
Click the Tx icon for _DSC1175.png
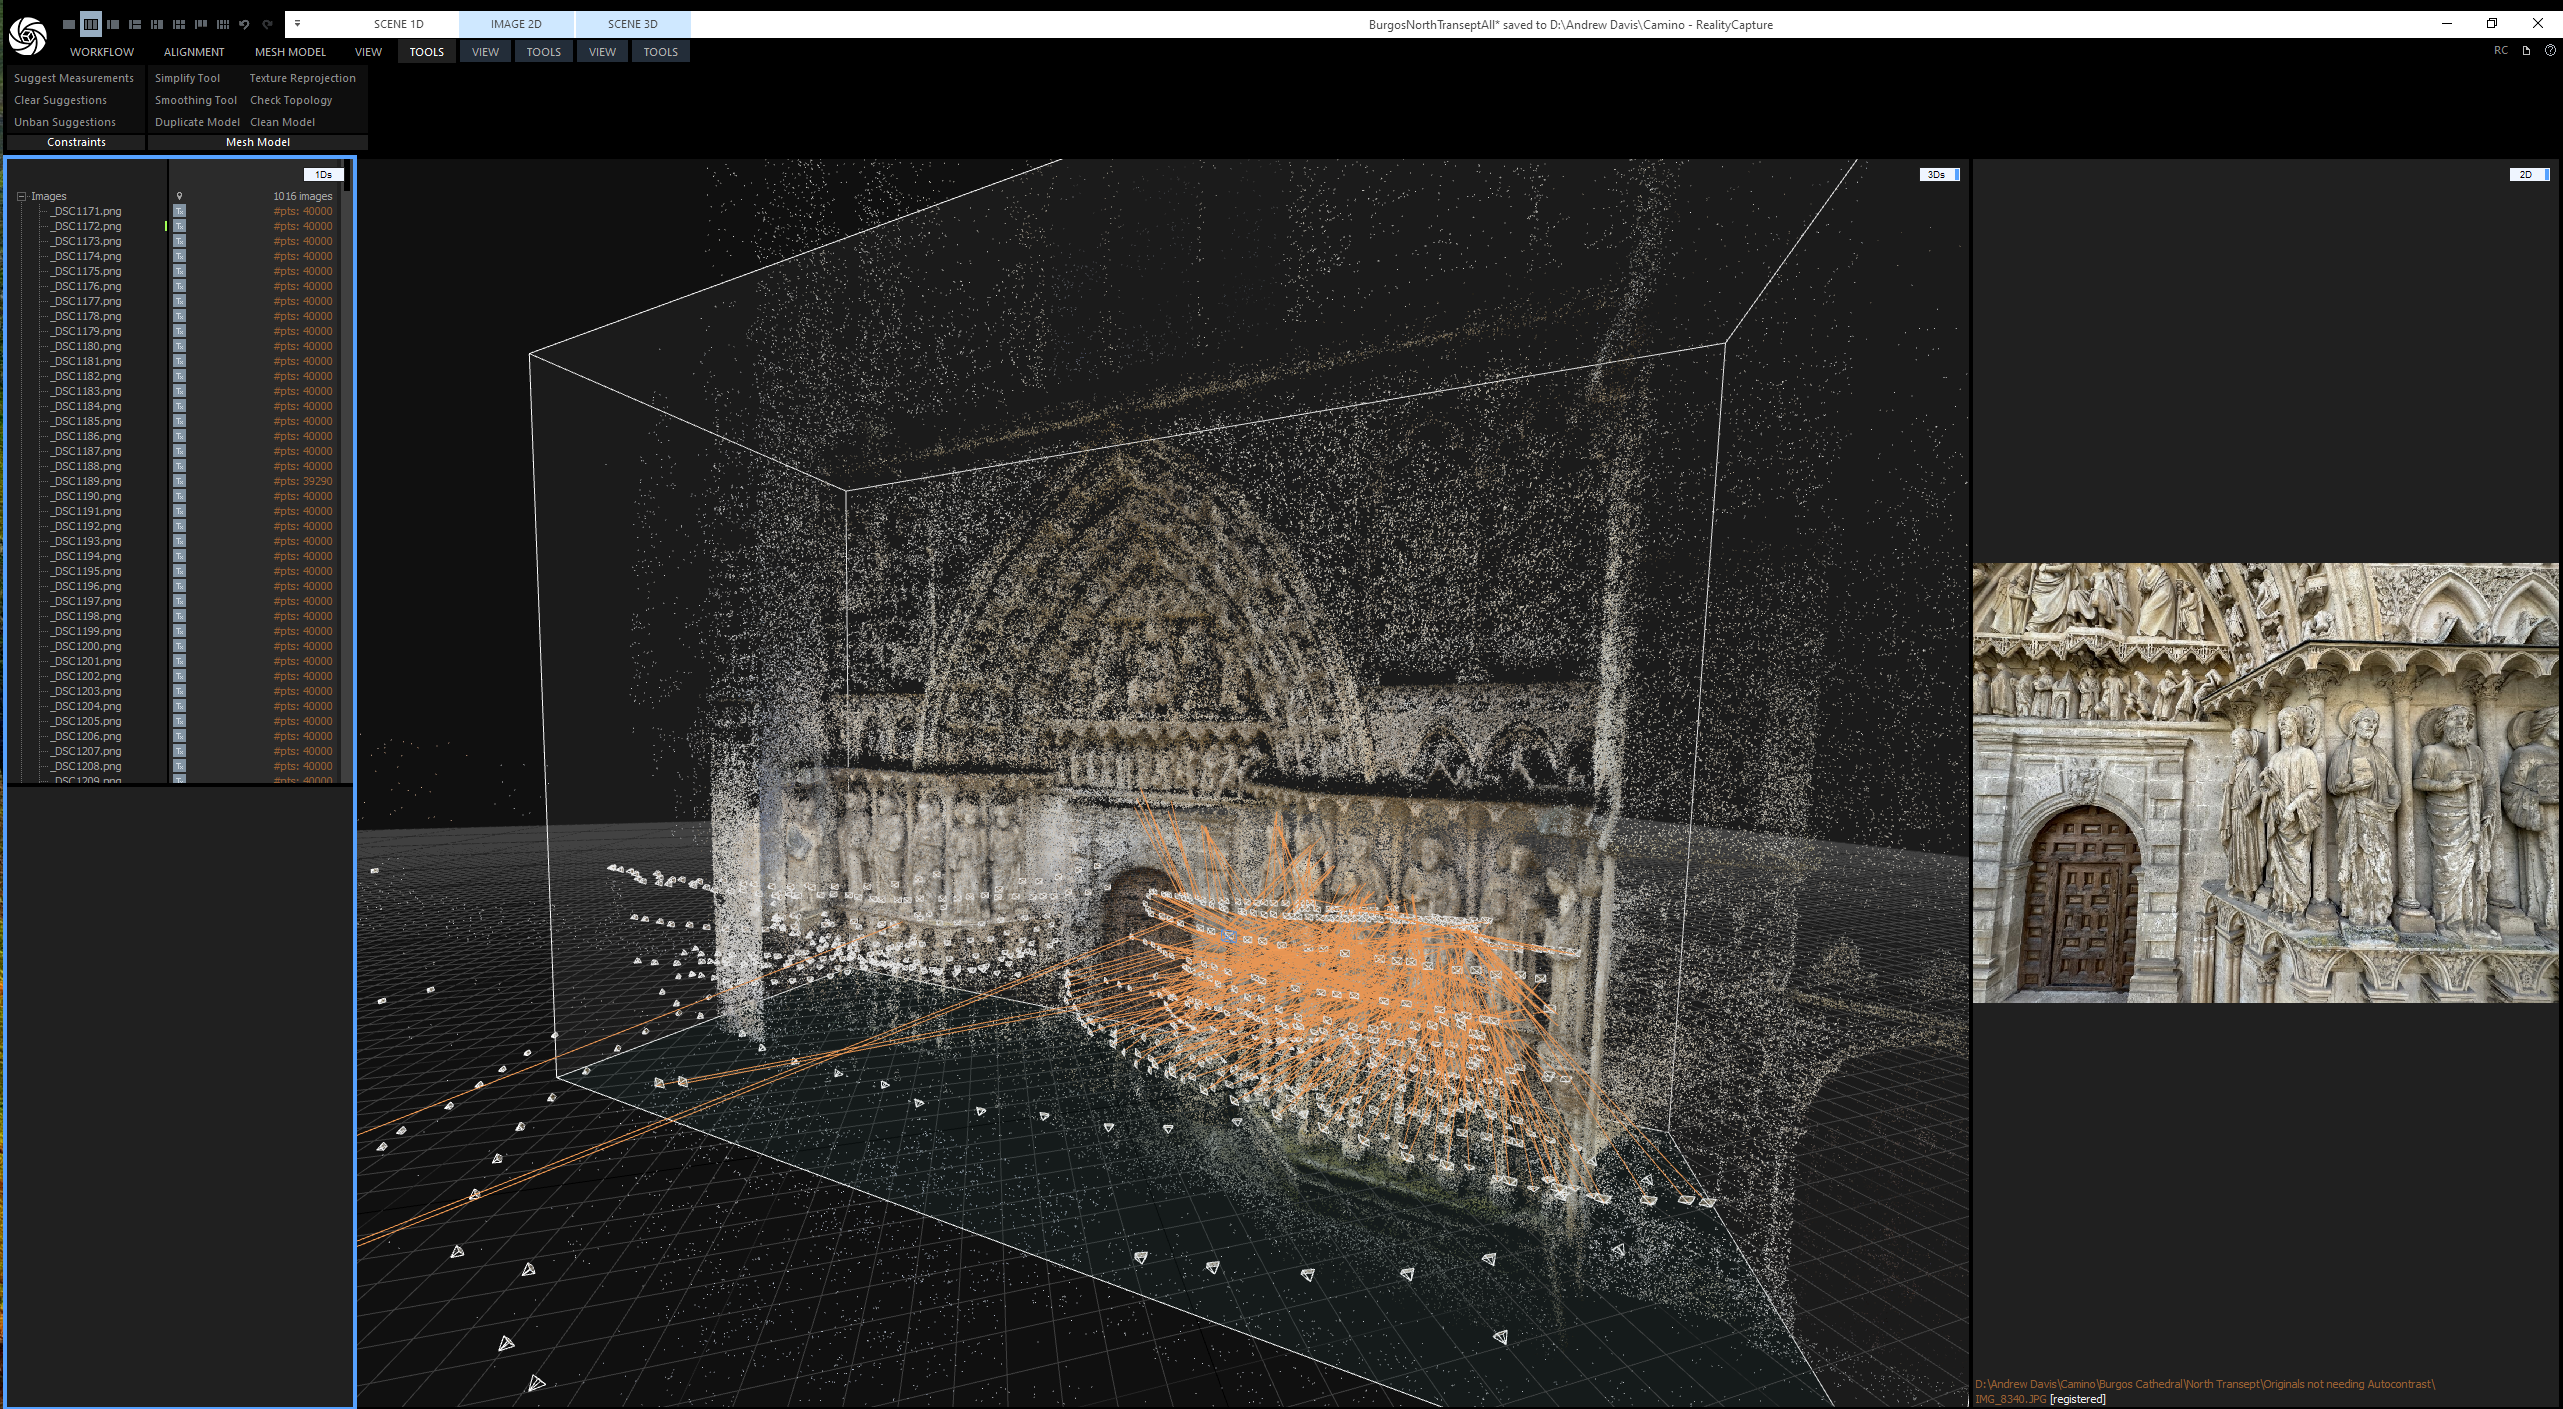[180, 272]
